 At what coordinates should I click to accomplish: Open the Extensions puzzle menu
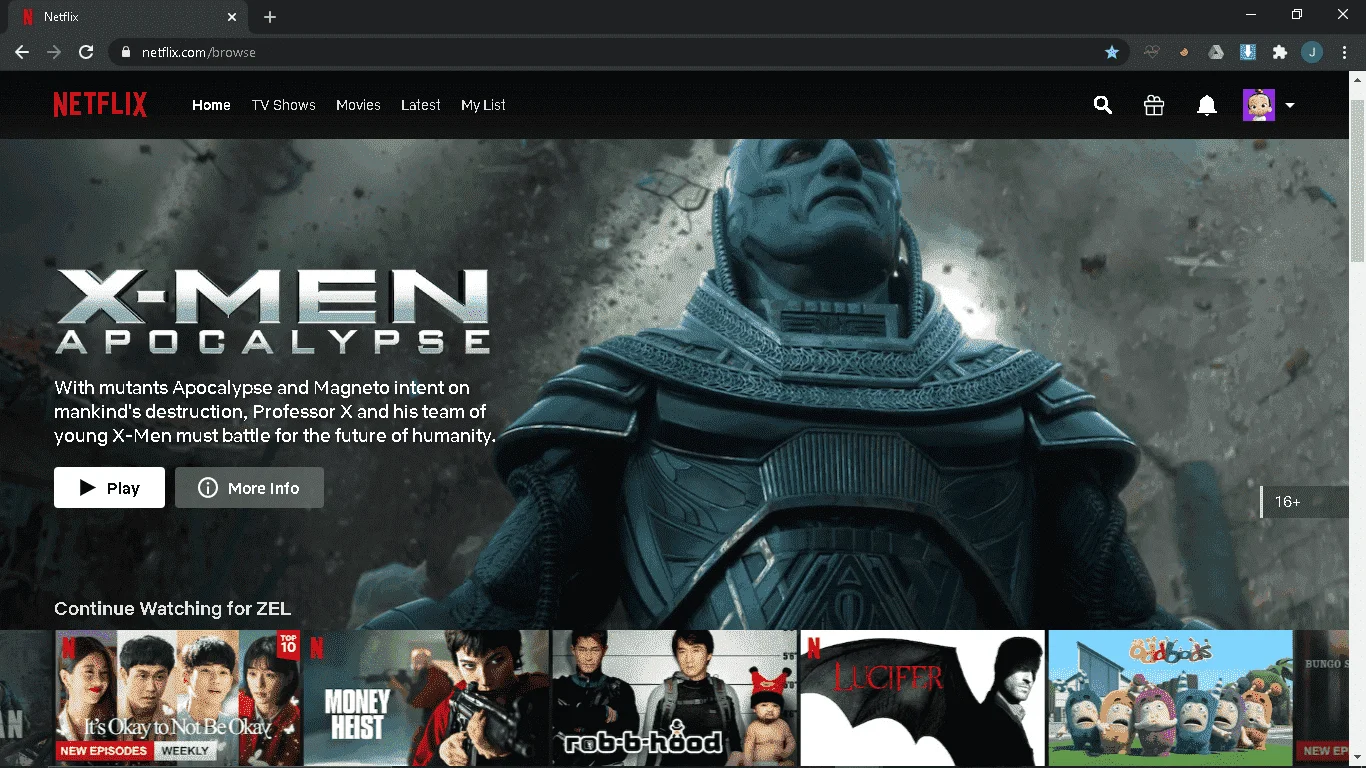1280,52
